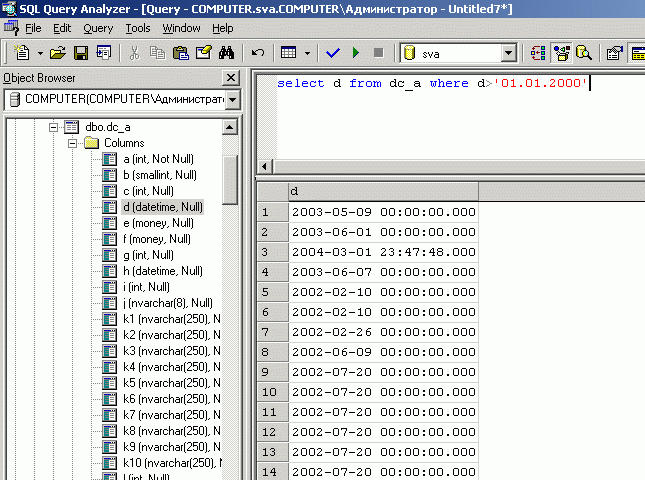Select the Columns folder in the tree
Screen dimensions: 645x480
pyautogui.click(x=124, y=143)
